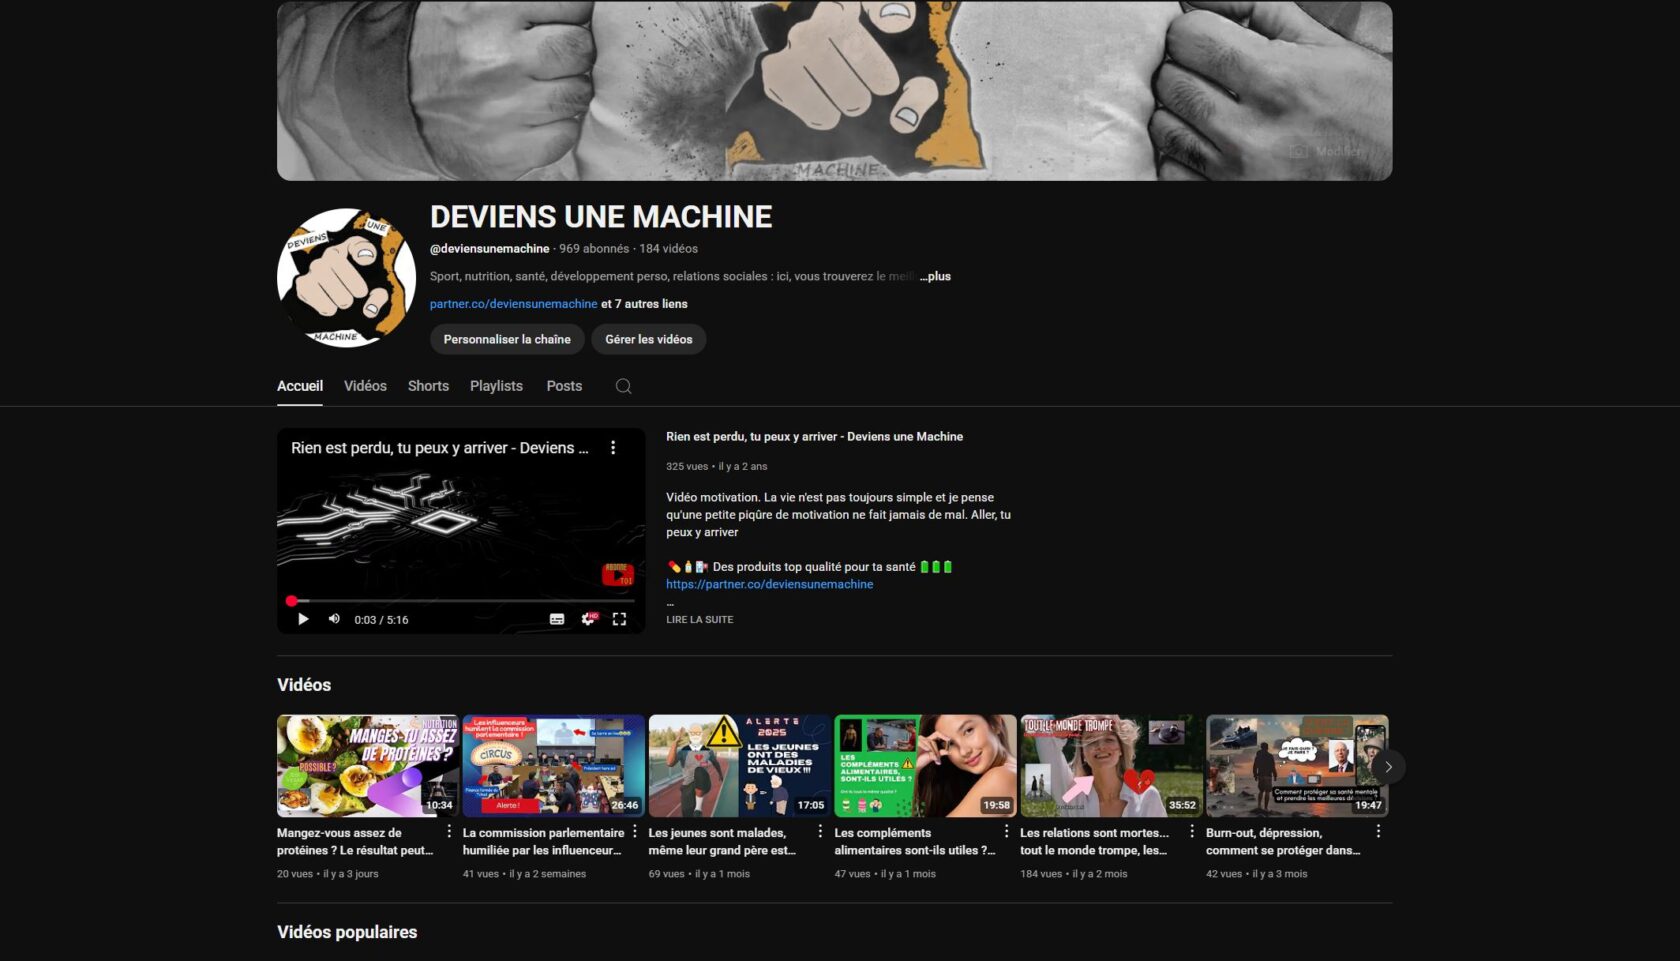The width and height of the screenshot is (1680, 961).
Task: Open the https://partner.co/deviensunemachine description link
Action: click(x=770, y=584)
